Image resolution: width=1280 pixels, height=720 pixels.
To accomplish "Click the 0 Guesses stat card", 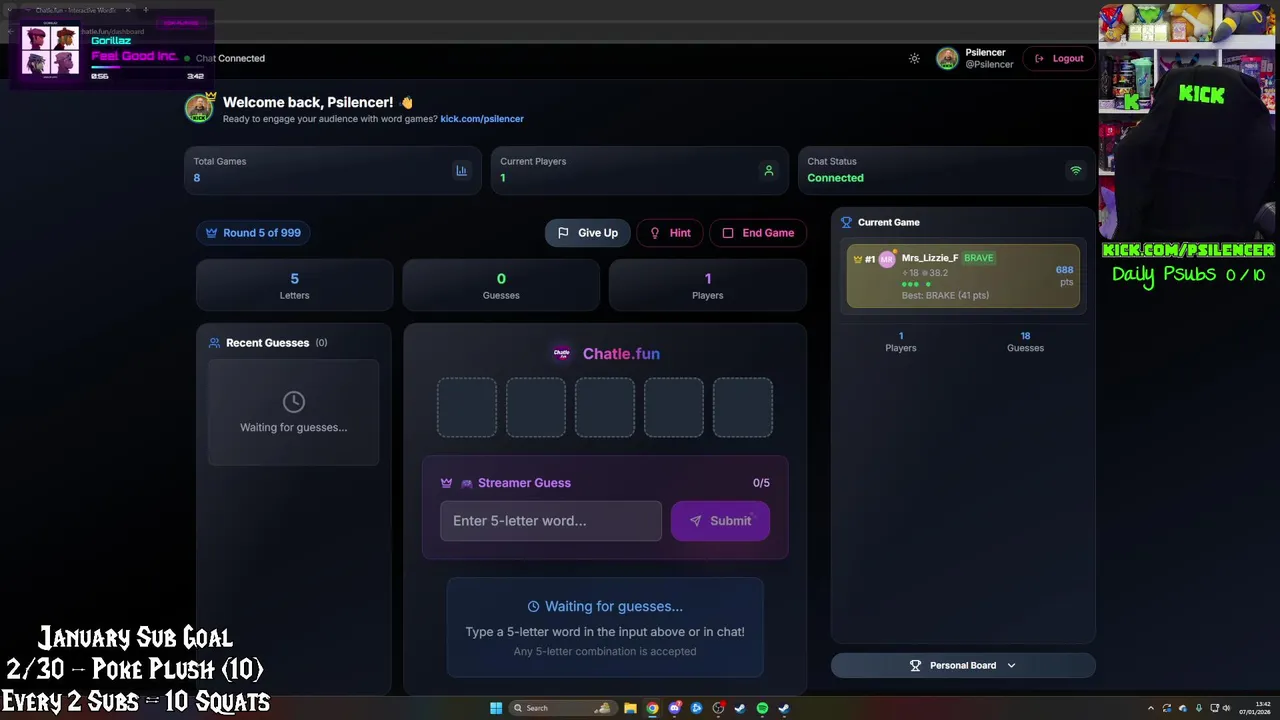I will (x=501, y=285).
